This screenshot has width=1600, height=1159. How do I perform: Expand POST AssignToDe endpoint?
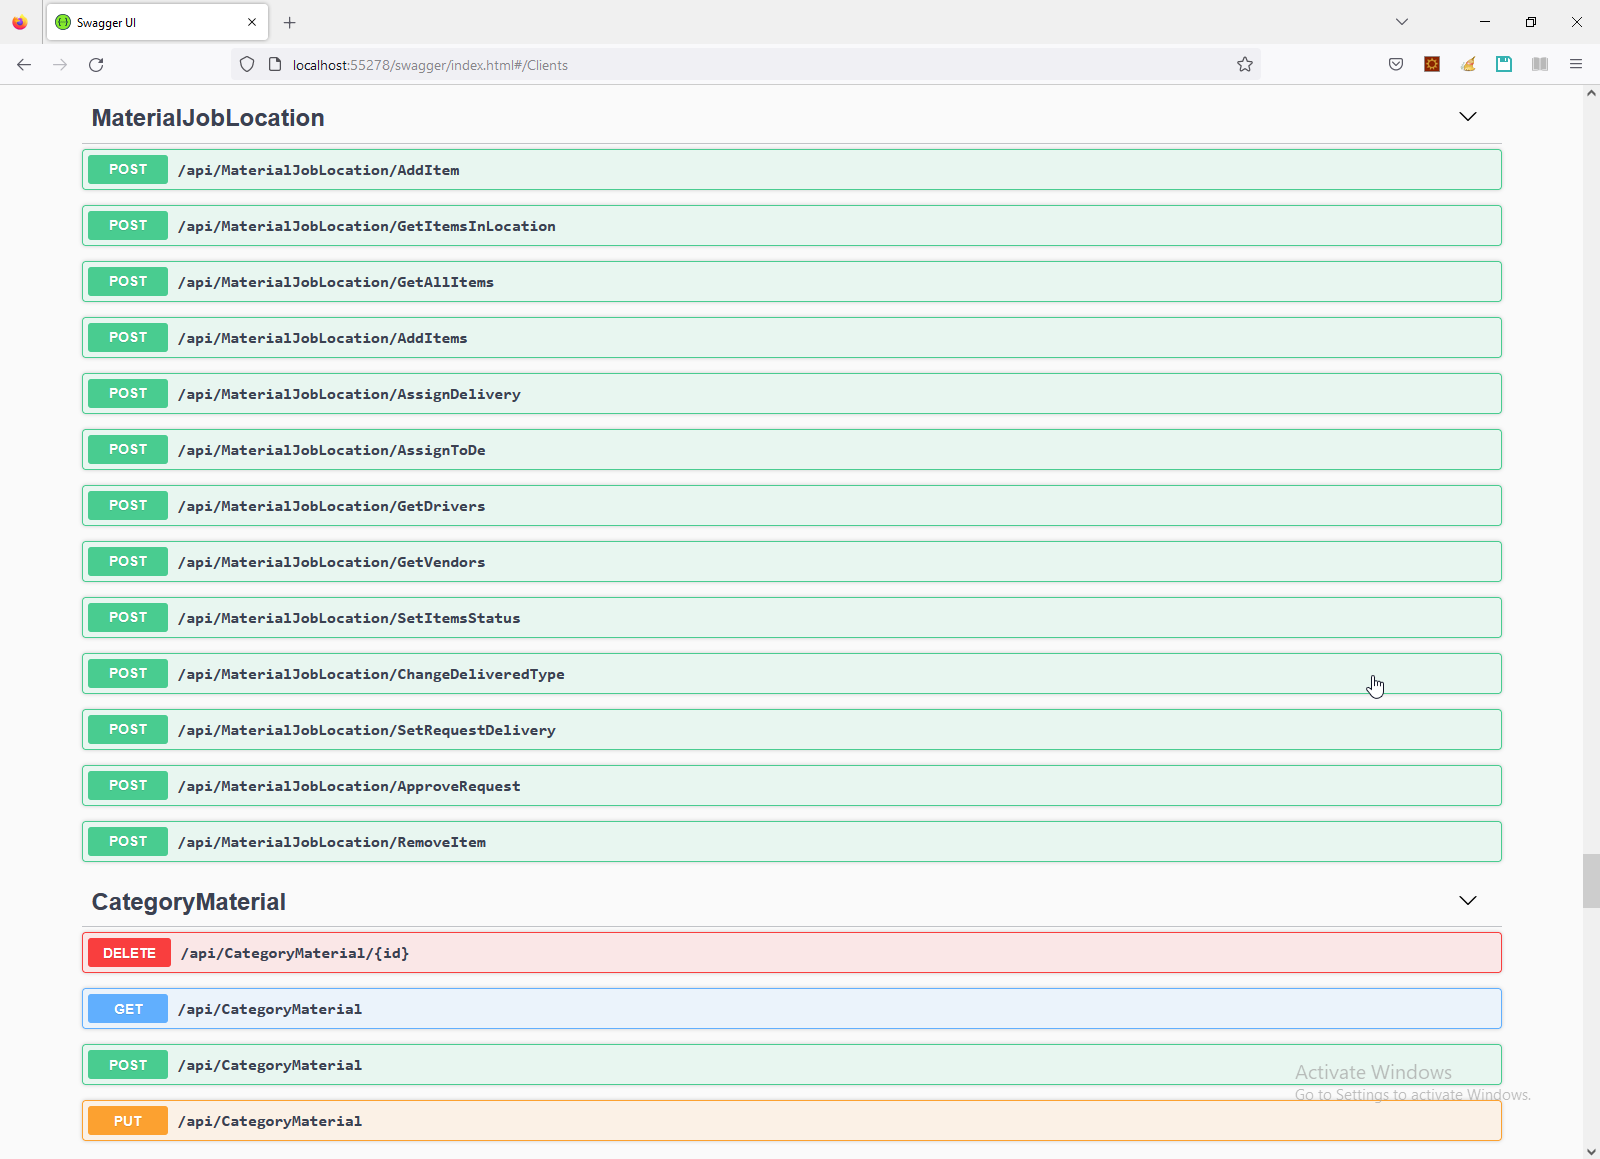click(x=792, y=450)
